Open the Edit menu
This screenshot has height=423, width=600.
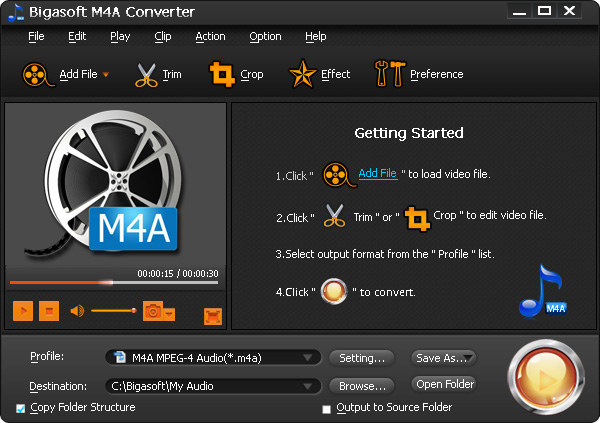pos(77,36)
